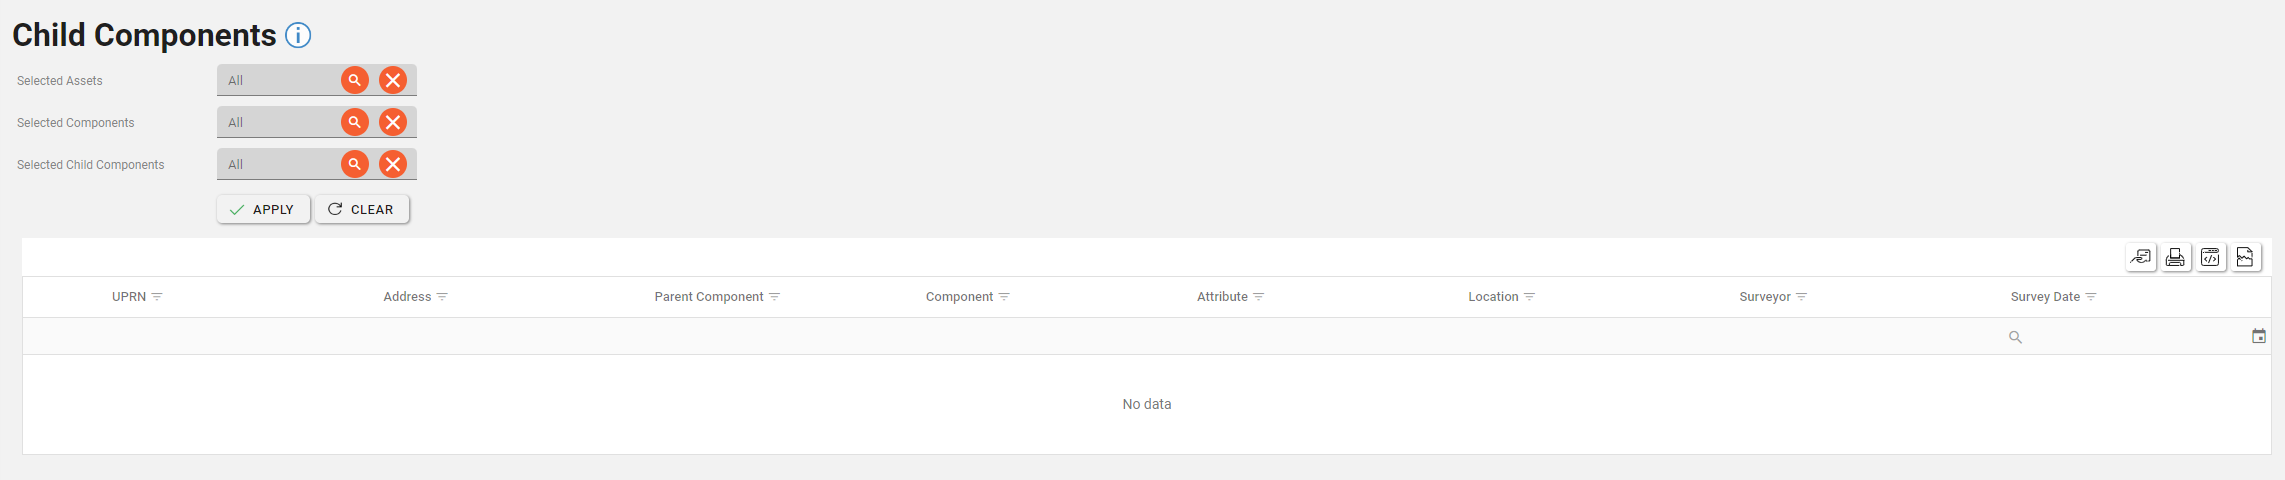
Task: Click the hand holding card toolbar icon
Action: [2140, 258]
